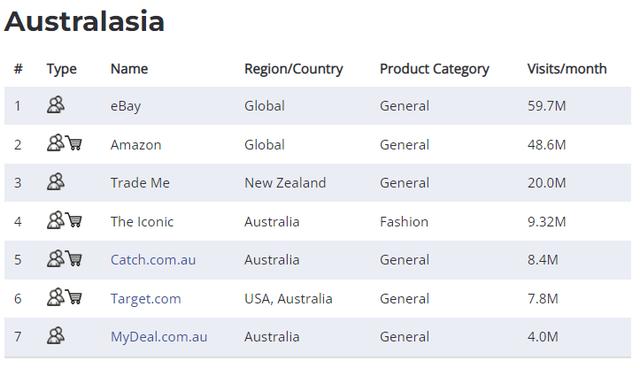640x368 pixels.
Task: Click the marketplace people icon in eBay row
Action: [56, 105]
